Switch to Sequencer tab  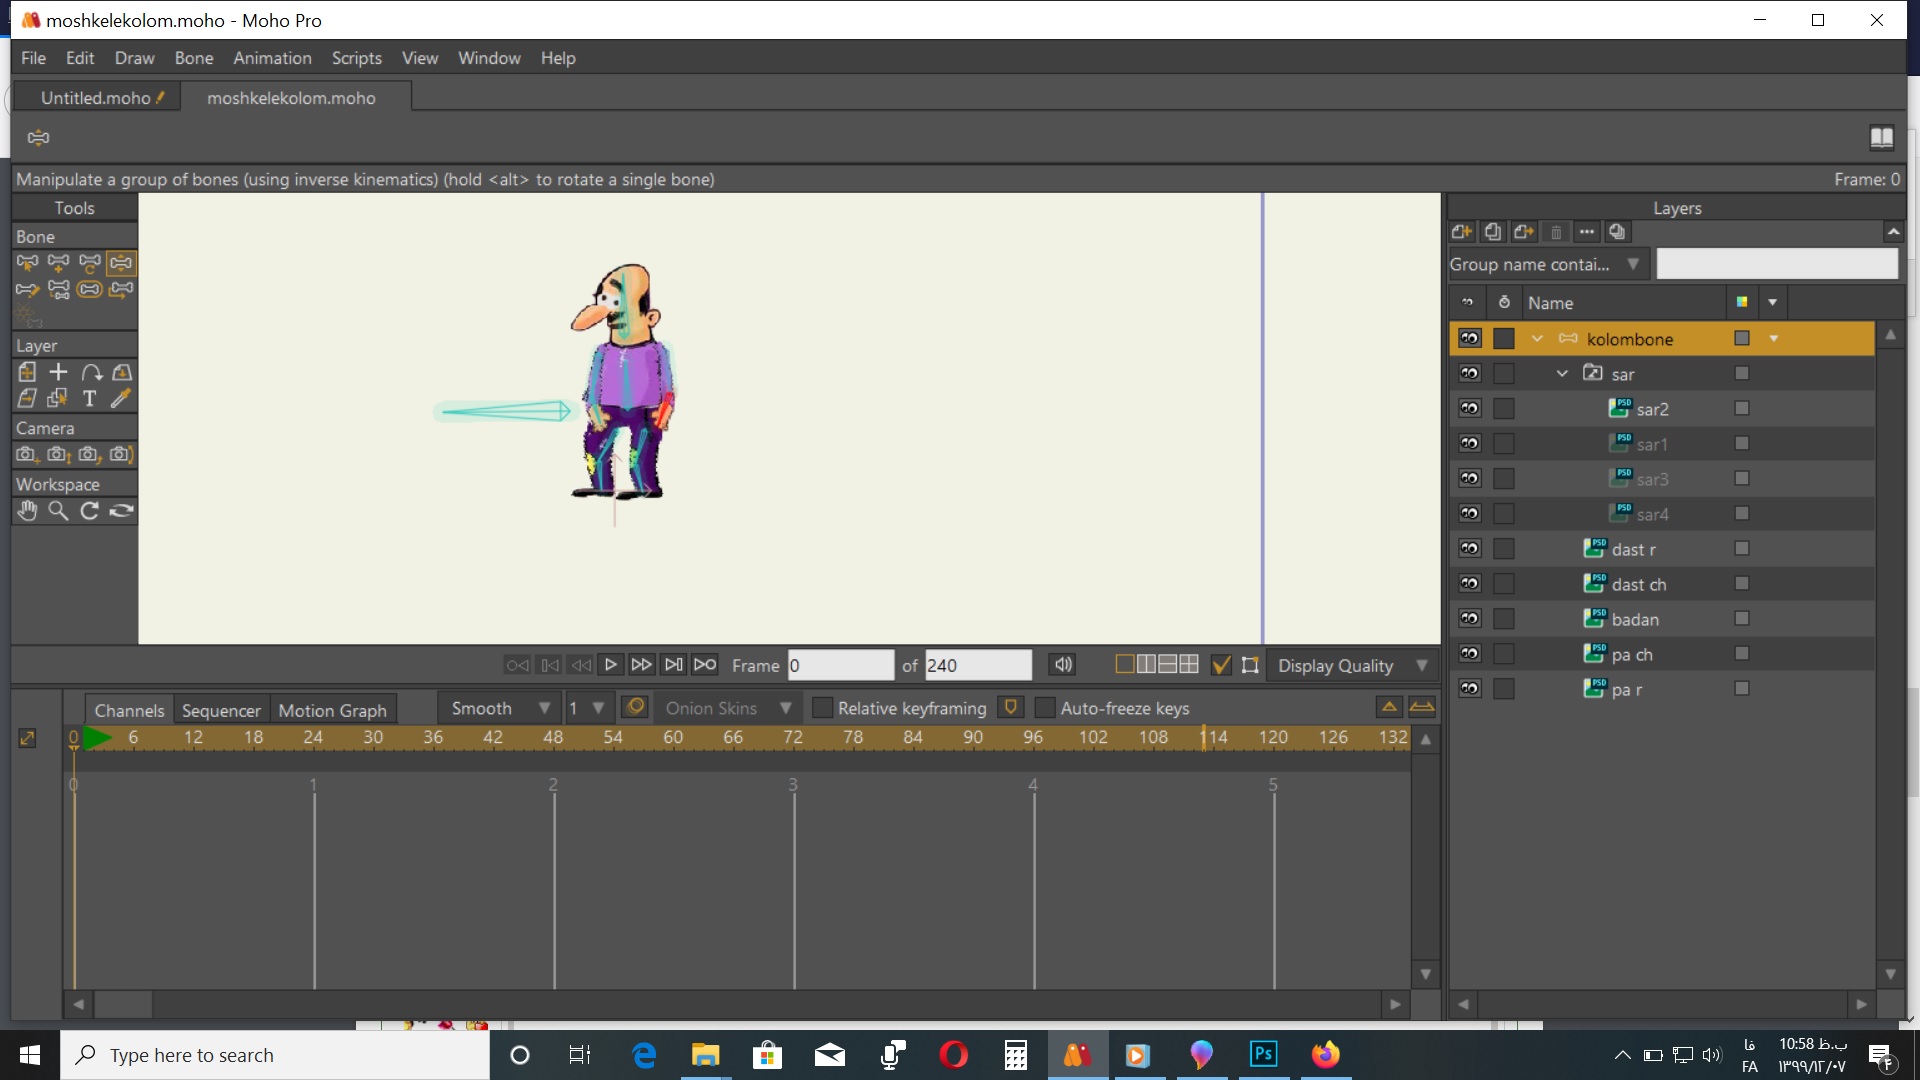[220, 709]
